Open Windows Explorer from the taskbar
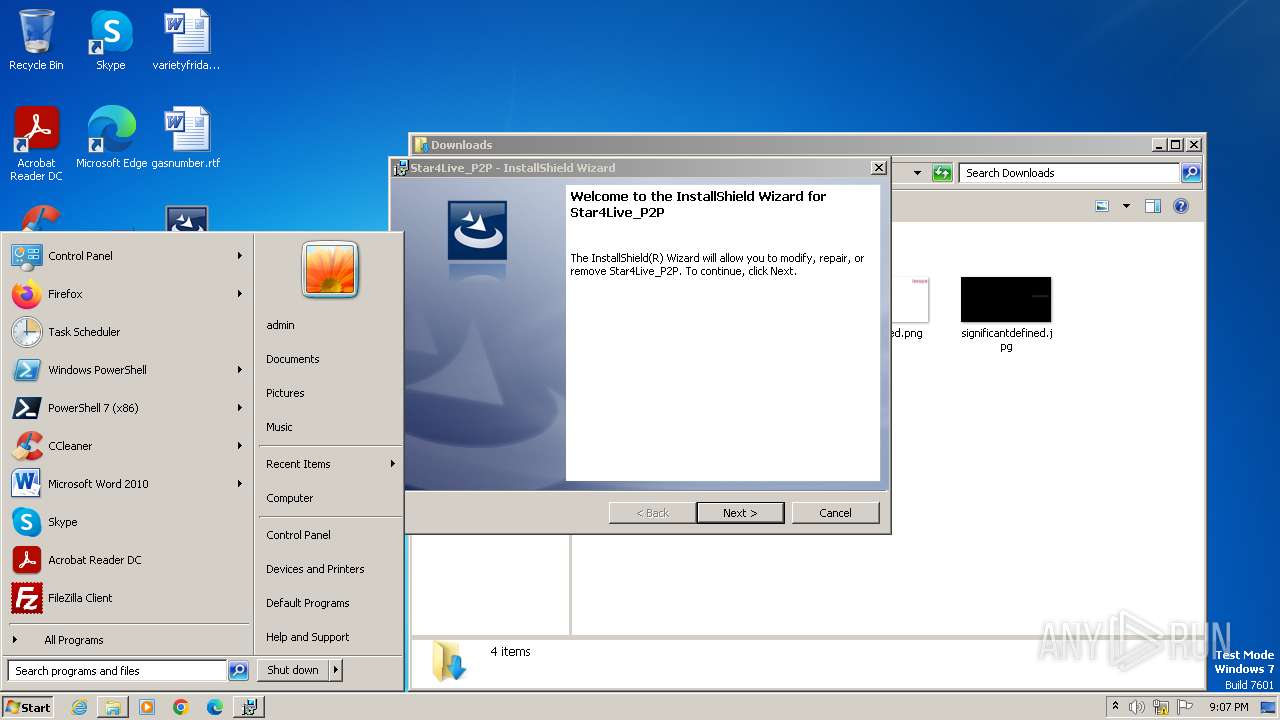The width and height of the screenshot is (1280, 720). point(113,707)
